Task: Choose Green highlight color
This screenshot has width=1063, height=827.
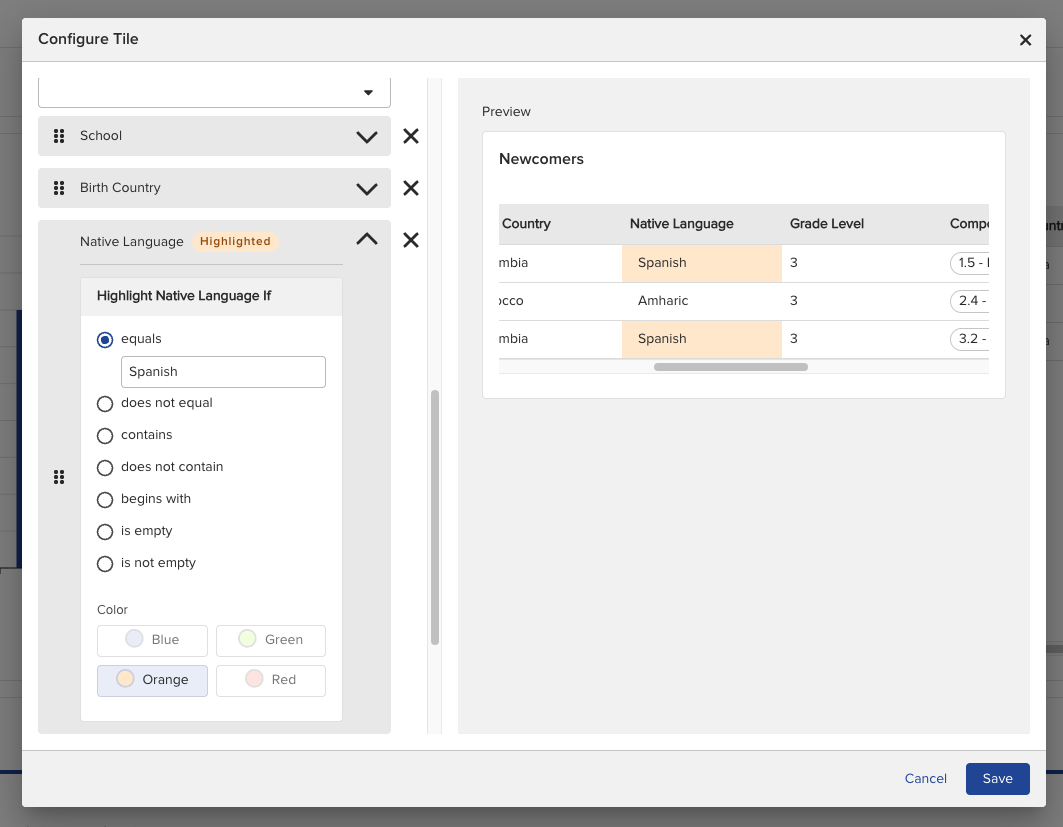Action: coord(270,641)
